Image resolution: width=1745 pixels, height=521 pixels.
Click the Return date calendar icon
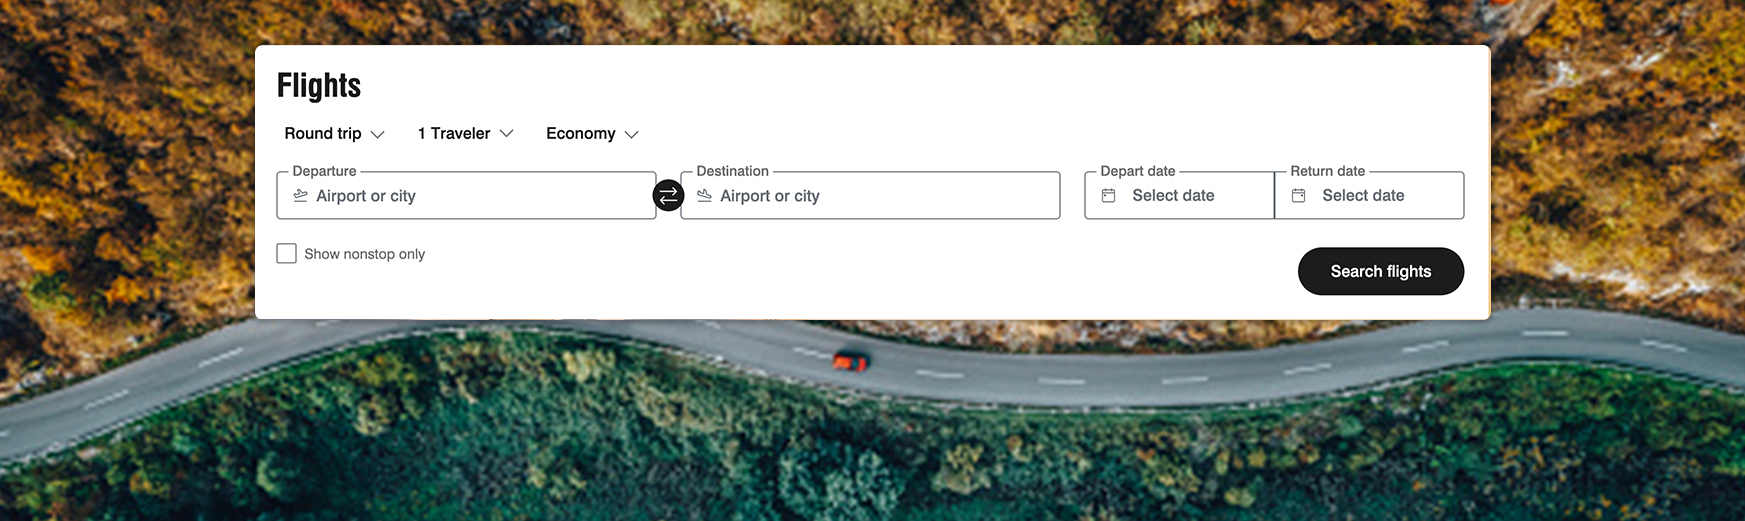coord(1298,196)
